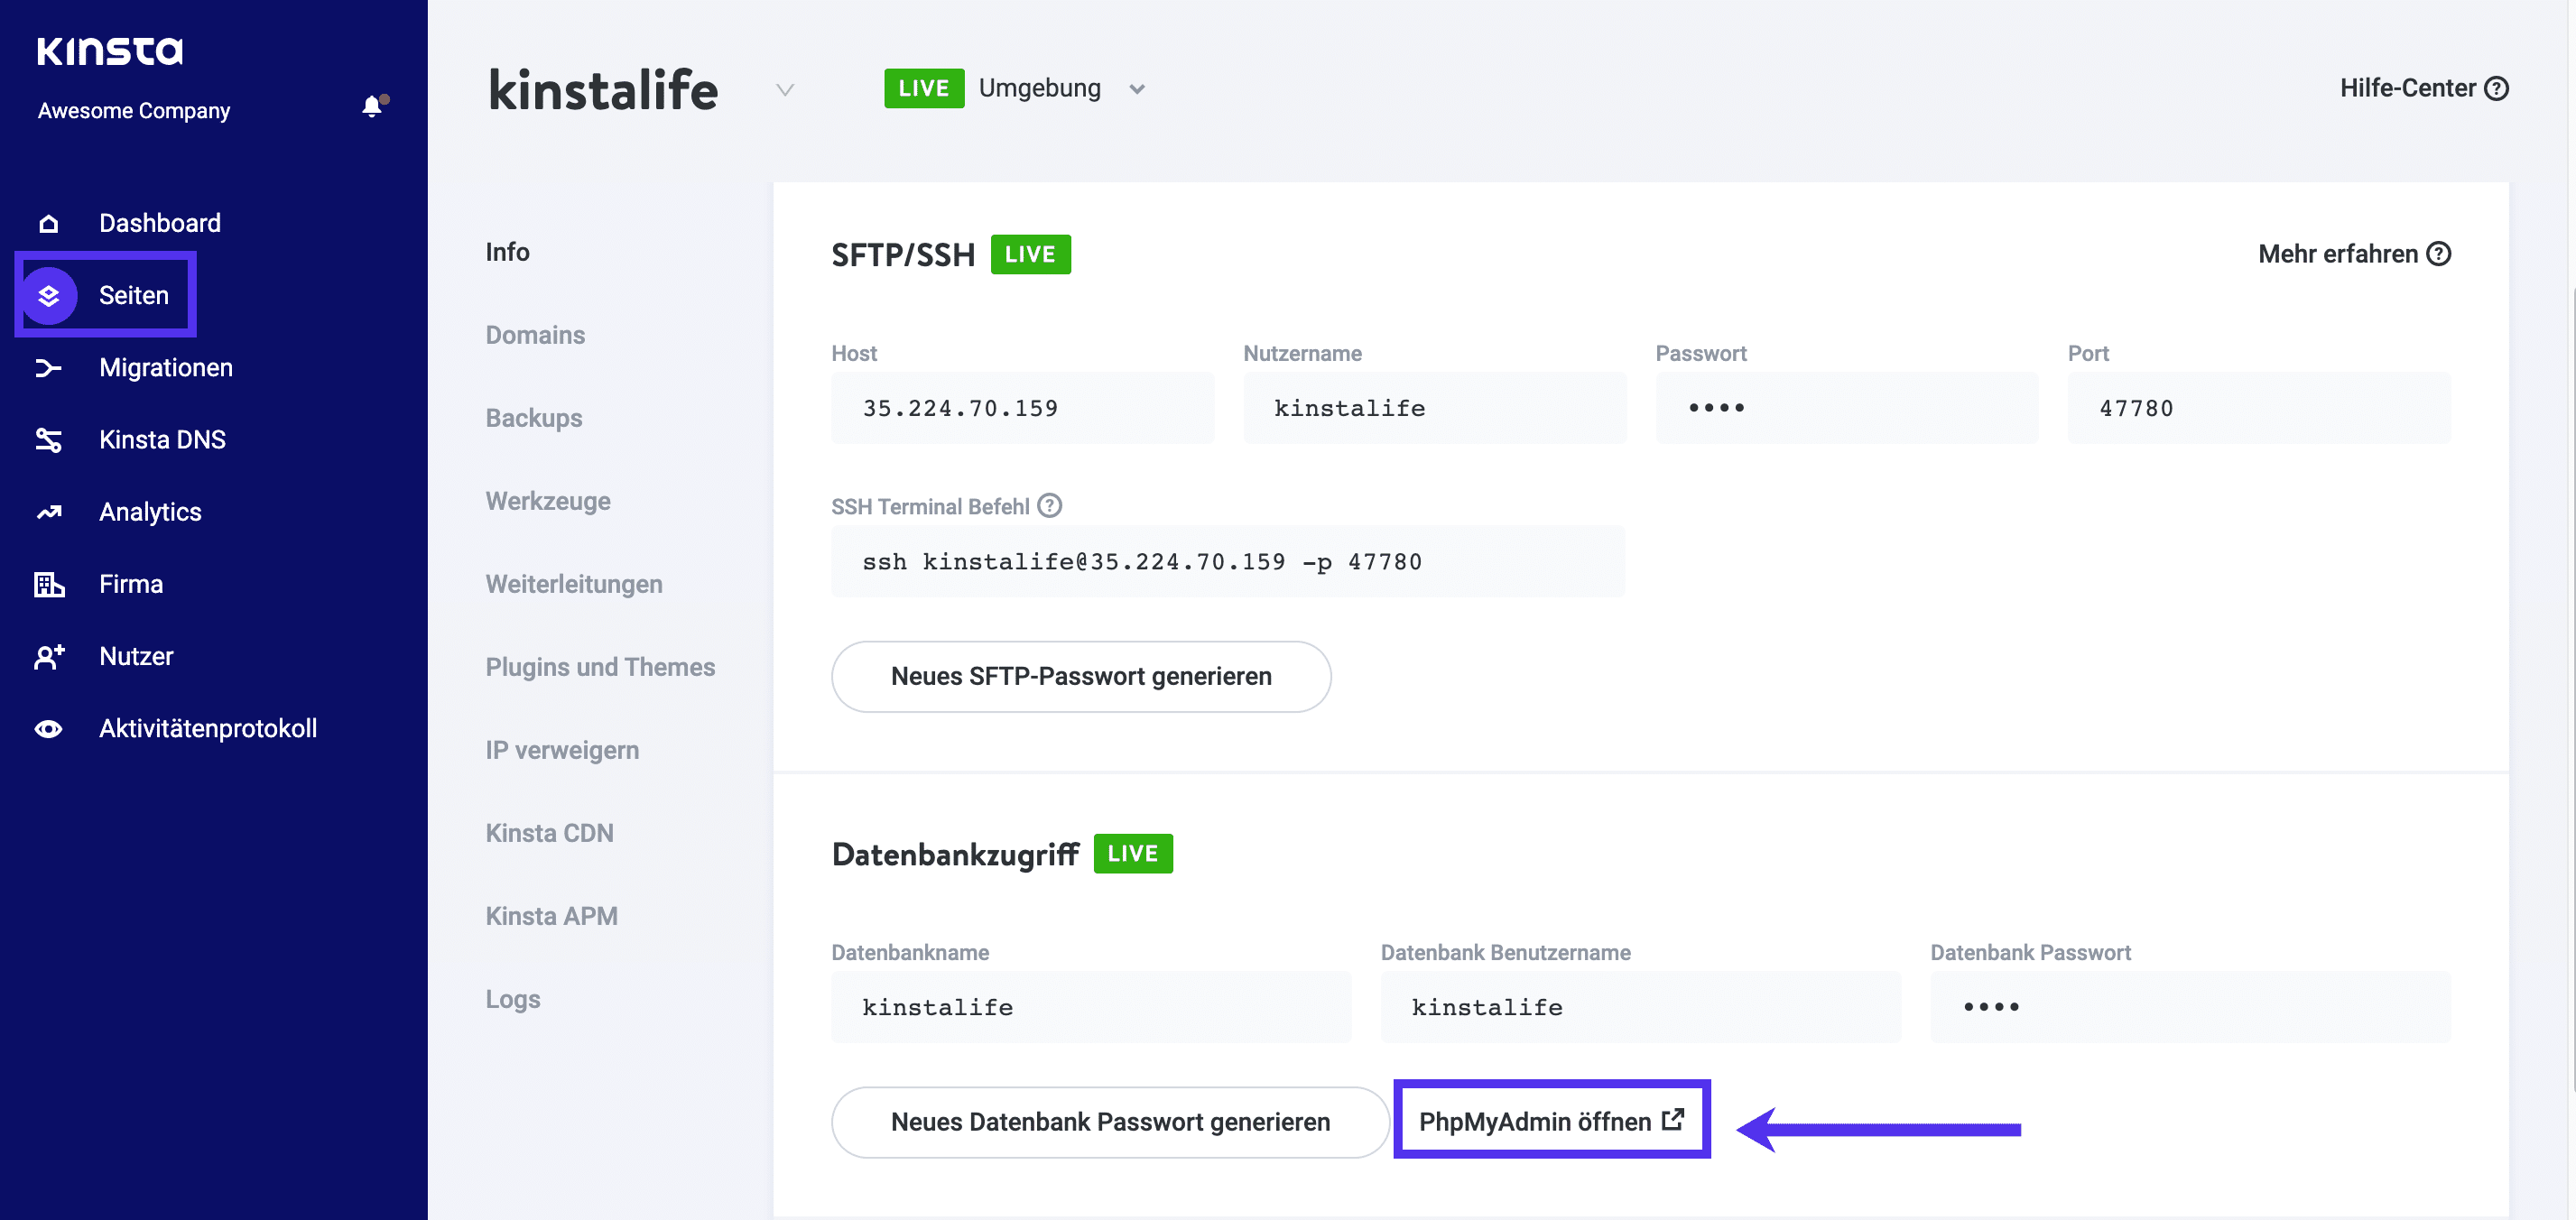Image resolution: width=2576 pixels, height=1220 pixels.
Task: Expand the kinstalife site name dropdown
Action: (x=785, y=90)
